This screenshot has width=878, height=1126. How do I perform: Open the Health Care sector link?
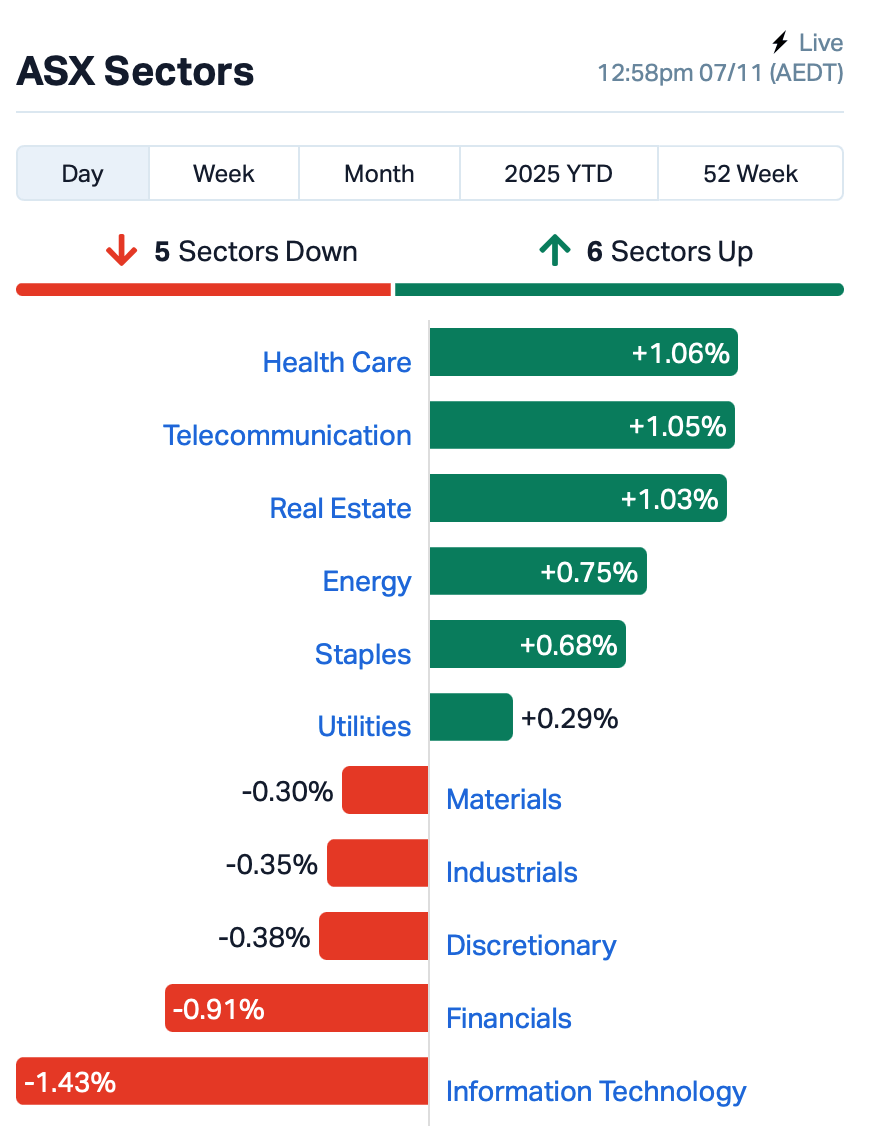[337, 362]
